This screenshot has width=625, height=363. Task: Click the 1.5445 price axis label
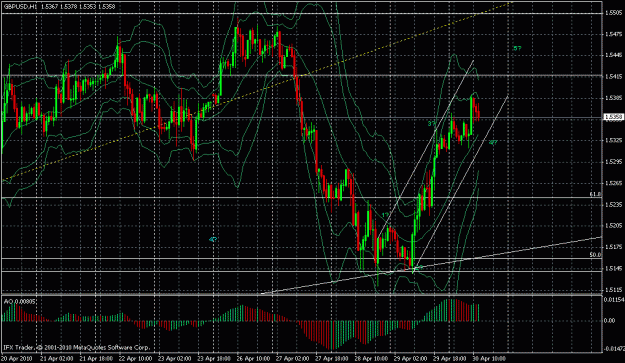[613, 55]
